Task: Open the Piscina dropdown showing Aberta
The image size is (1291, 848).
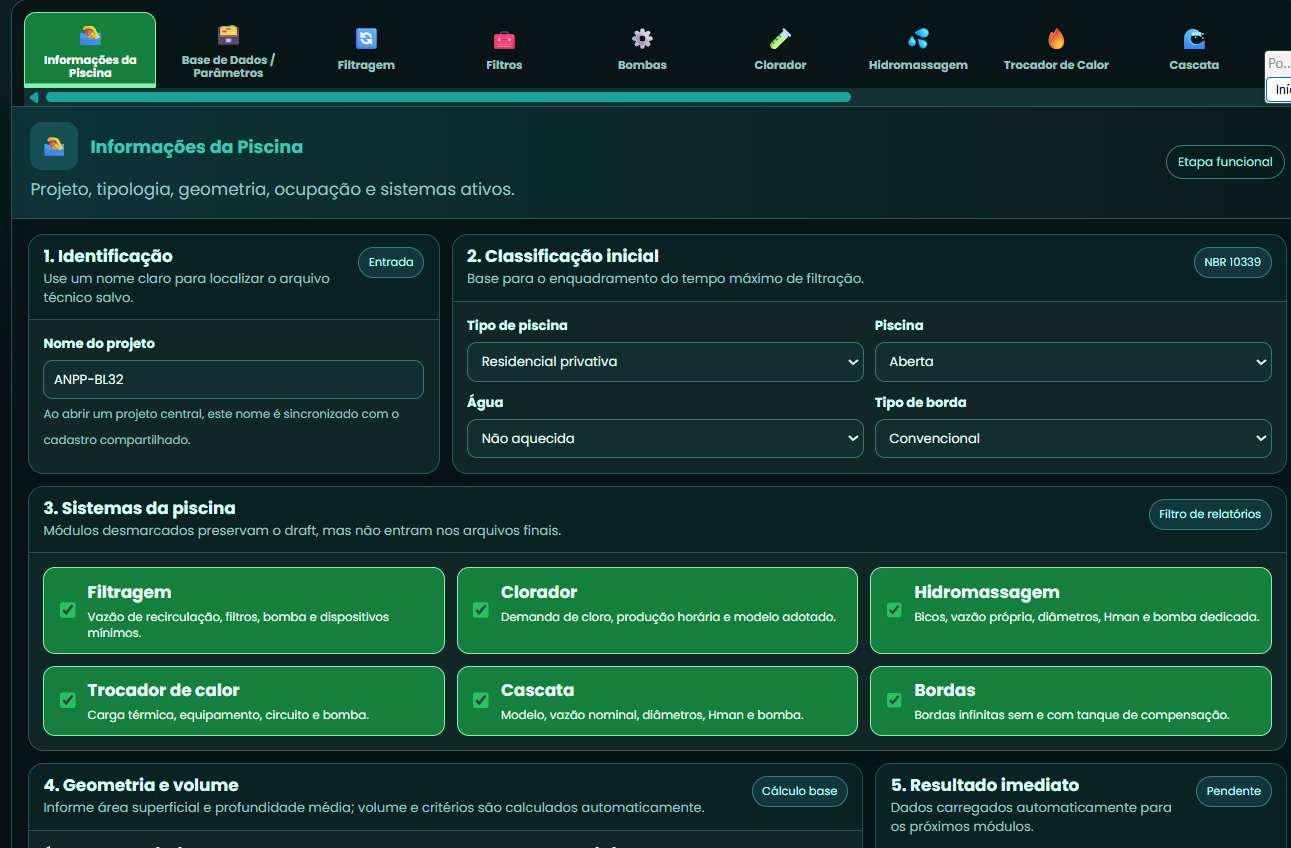Action: 1073,362
